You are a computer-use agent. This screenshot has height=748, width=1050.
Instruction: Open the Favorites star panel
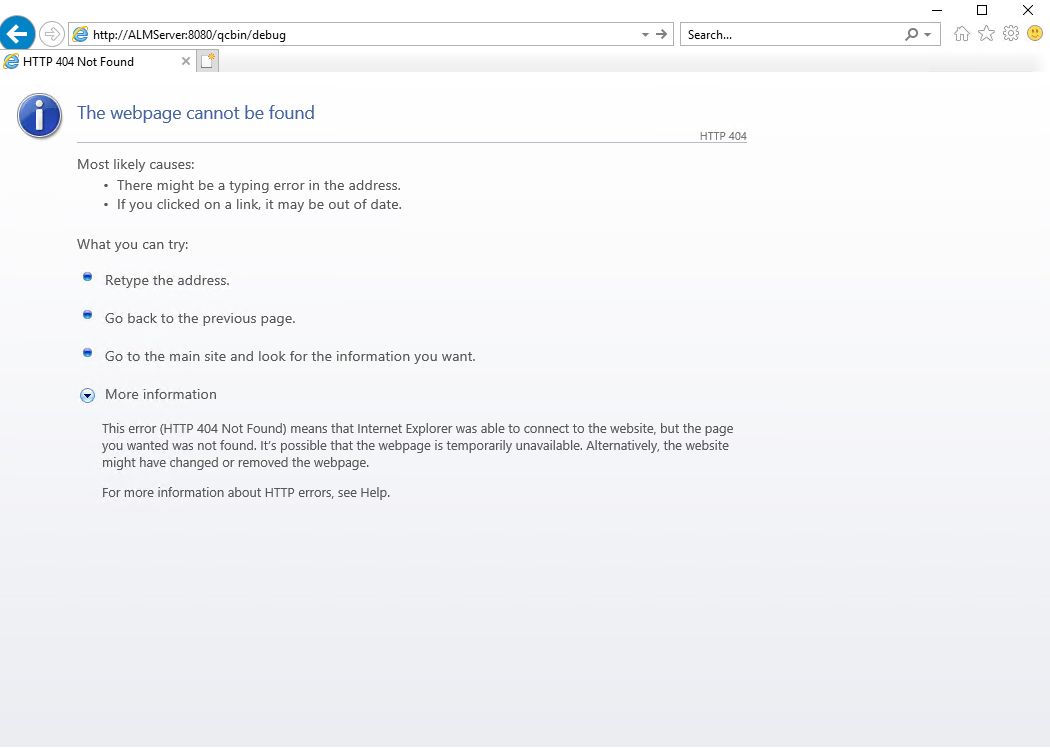coord(986,33)
